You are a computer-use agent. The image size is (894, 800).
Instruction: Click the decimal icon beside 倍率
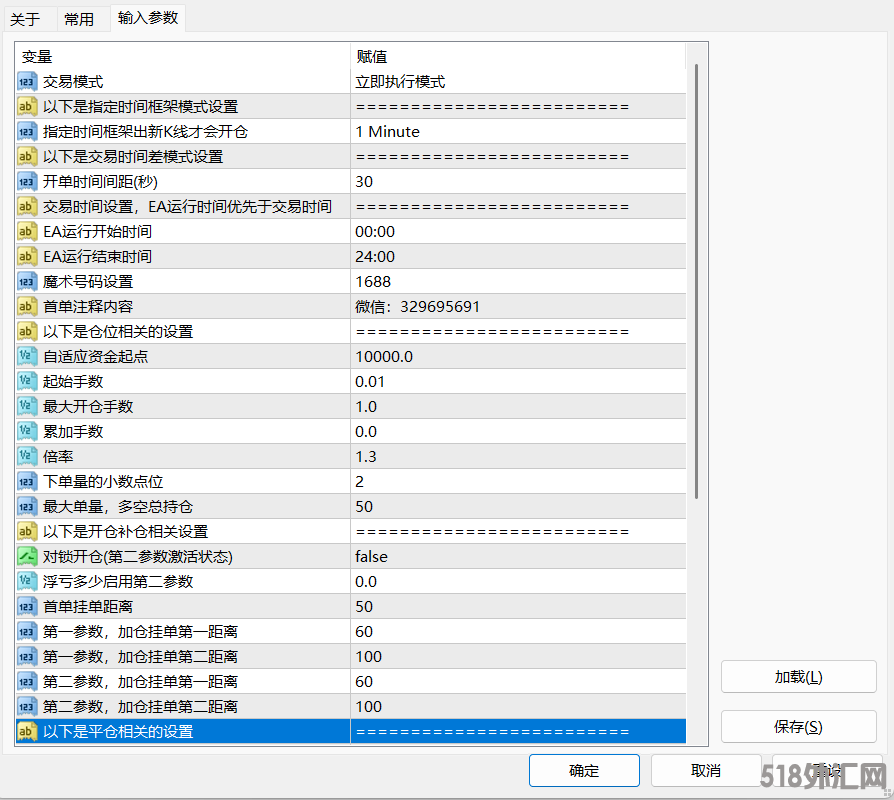click(28, 457)
